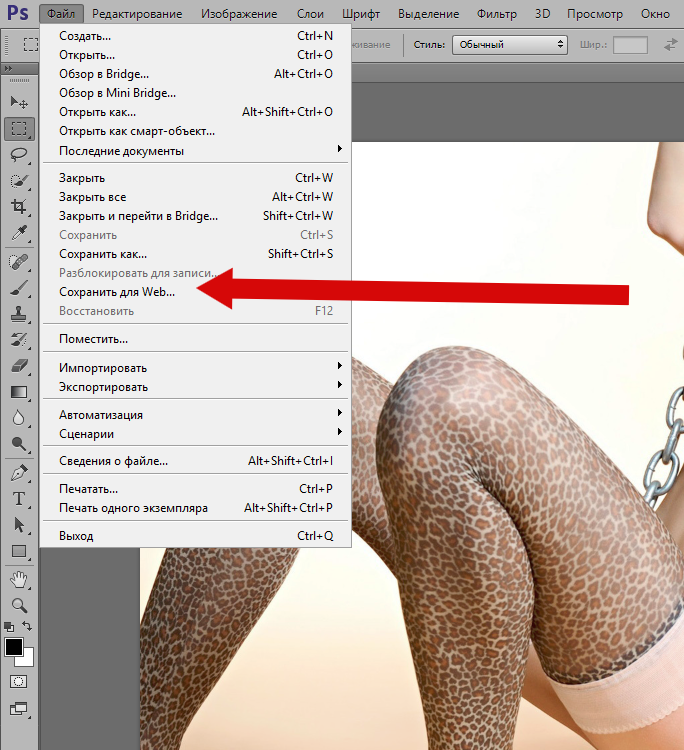Choose Открыть... menu item
This screenshot has height=750, width=684.
[194, 55]
